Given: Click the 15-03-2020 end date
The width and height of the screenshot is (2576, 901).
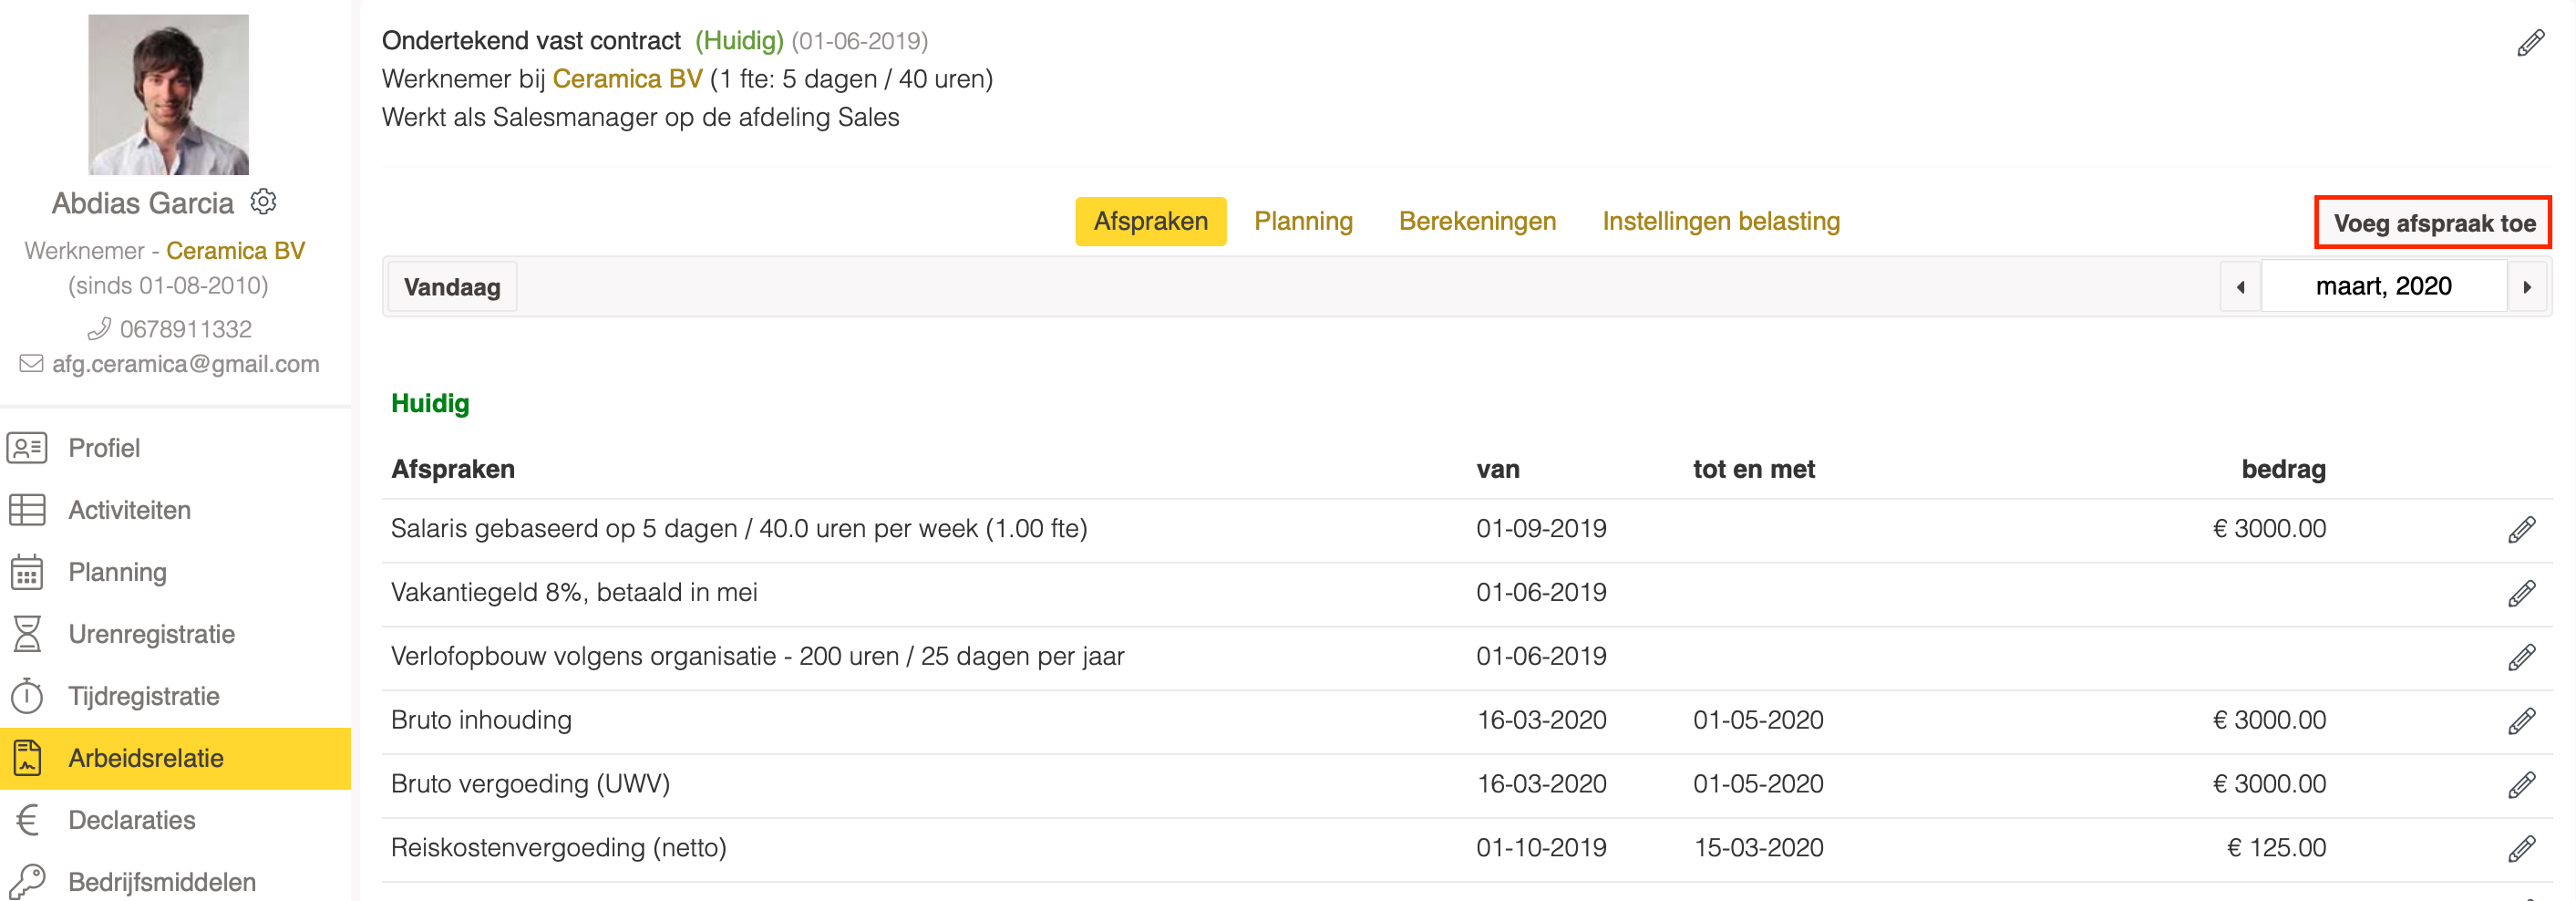Looking at the screenshot, I should [x=1758, y=848].
